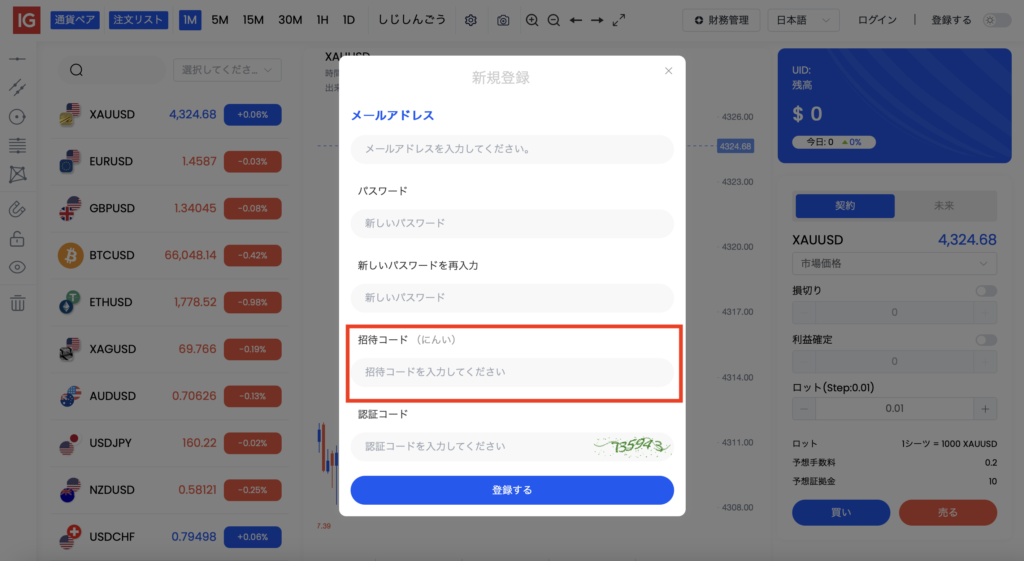Screen dimensions: 1024x561
Task: Click the GBPUSD flag icon
Action: [69, 208]
